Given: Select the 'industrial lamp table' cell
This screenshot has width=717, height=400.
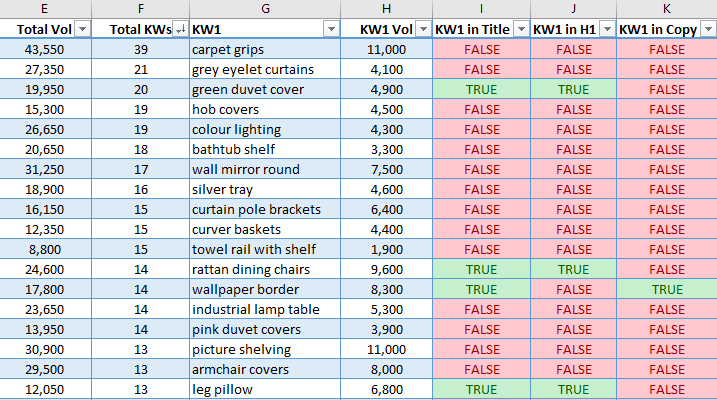Looking at the screenshot, I should pos(255,309).
